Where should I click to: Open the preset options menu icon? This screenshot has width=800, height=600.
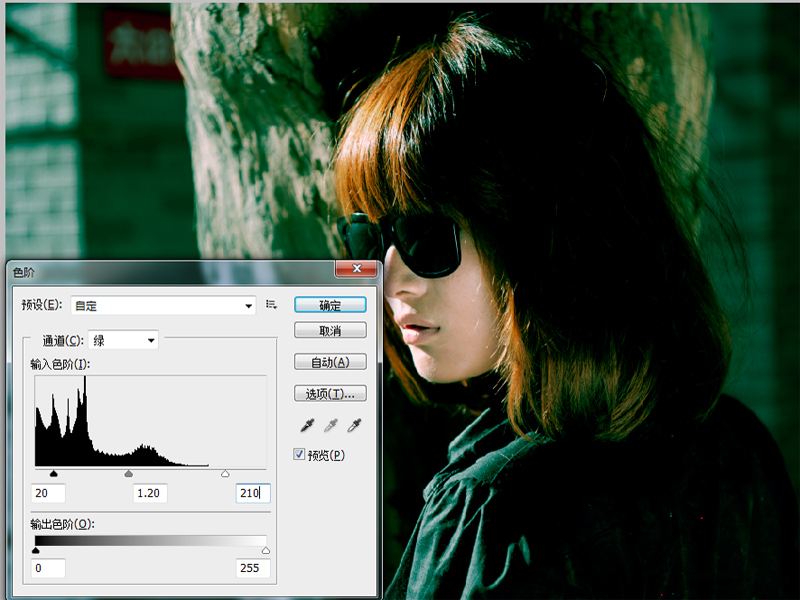[x=271, y=304]
